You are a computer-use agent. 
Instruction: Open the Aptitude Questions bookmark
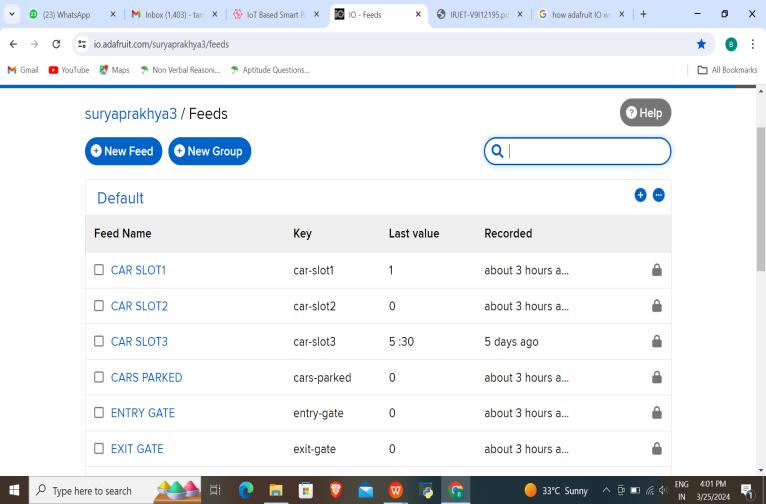(270, 70)
